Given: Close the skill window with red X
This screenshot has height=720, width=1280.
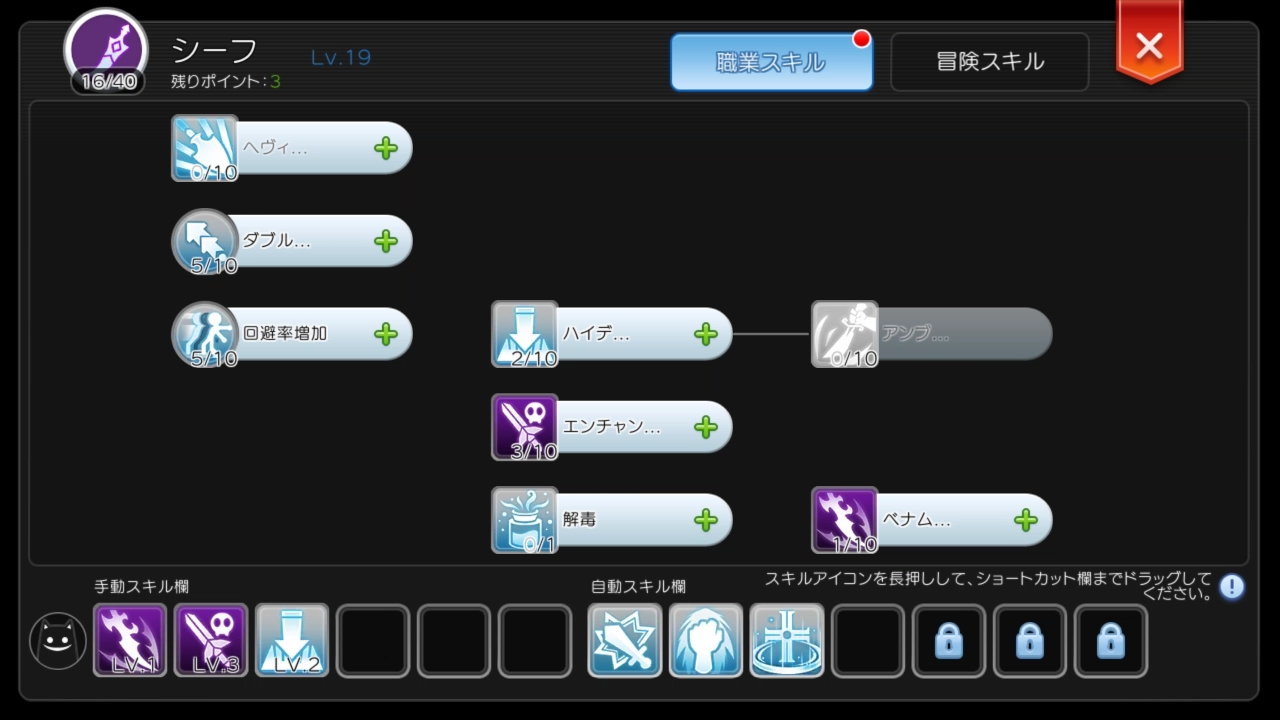Looking at the screenshot, I should (x=1150, y=44).
